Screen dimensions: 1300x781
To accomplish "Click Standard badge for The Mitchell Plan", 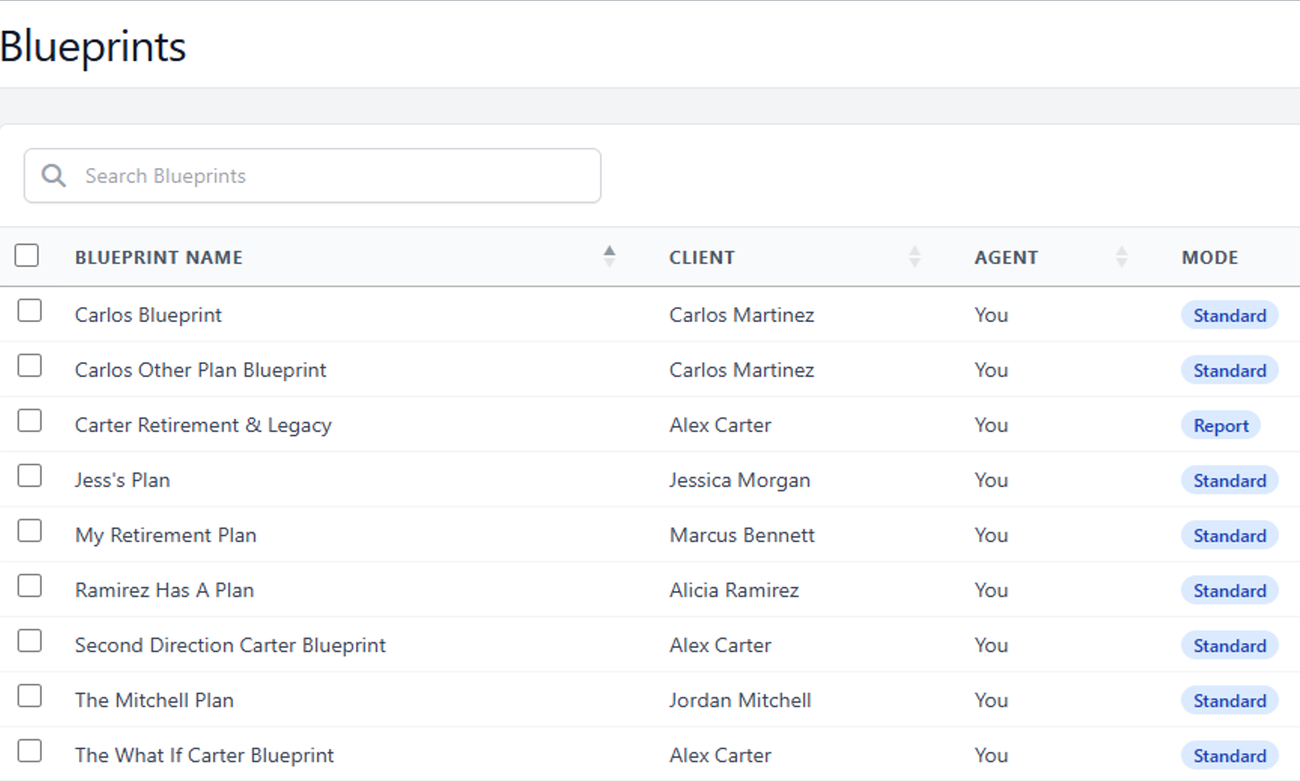I will click(1230, 701).
